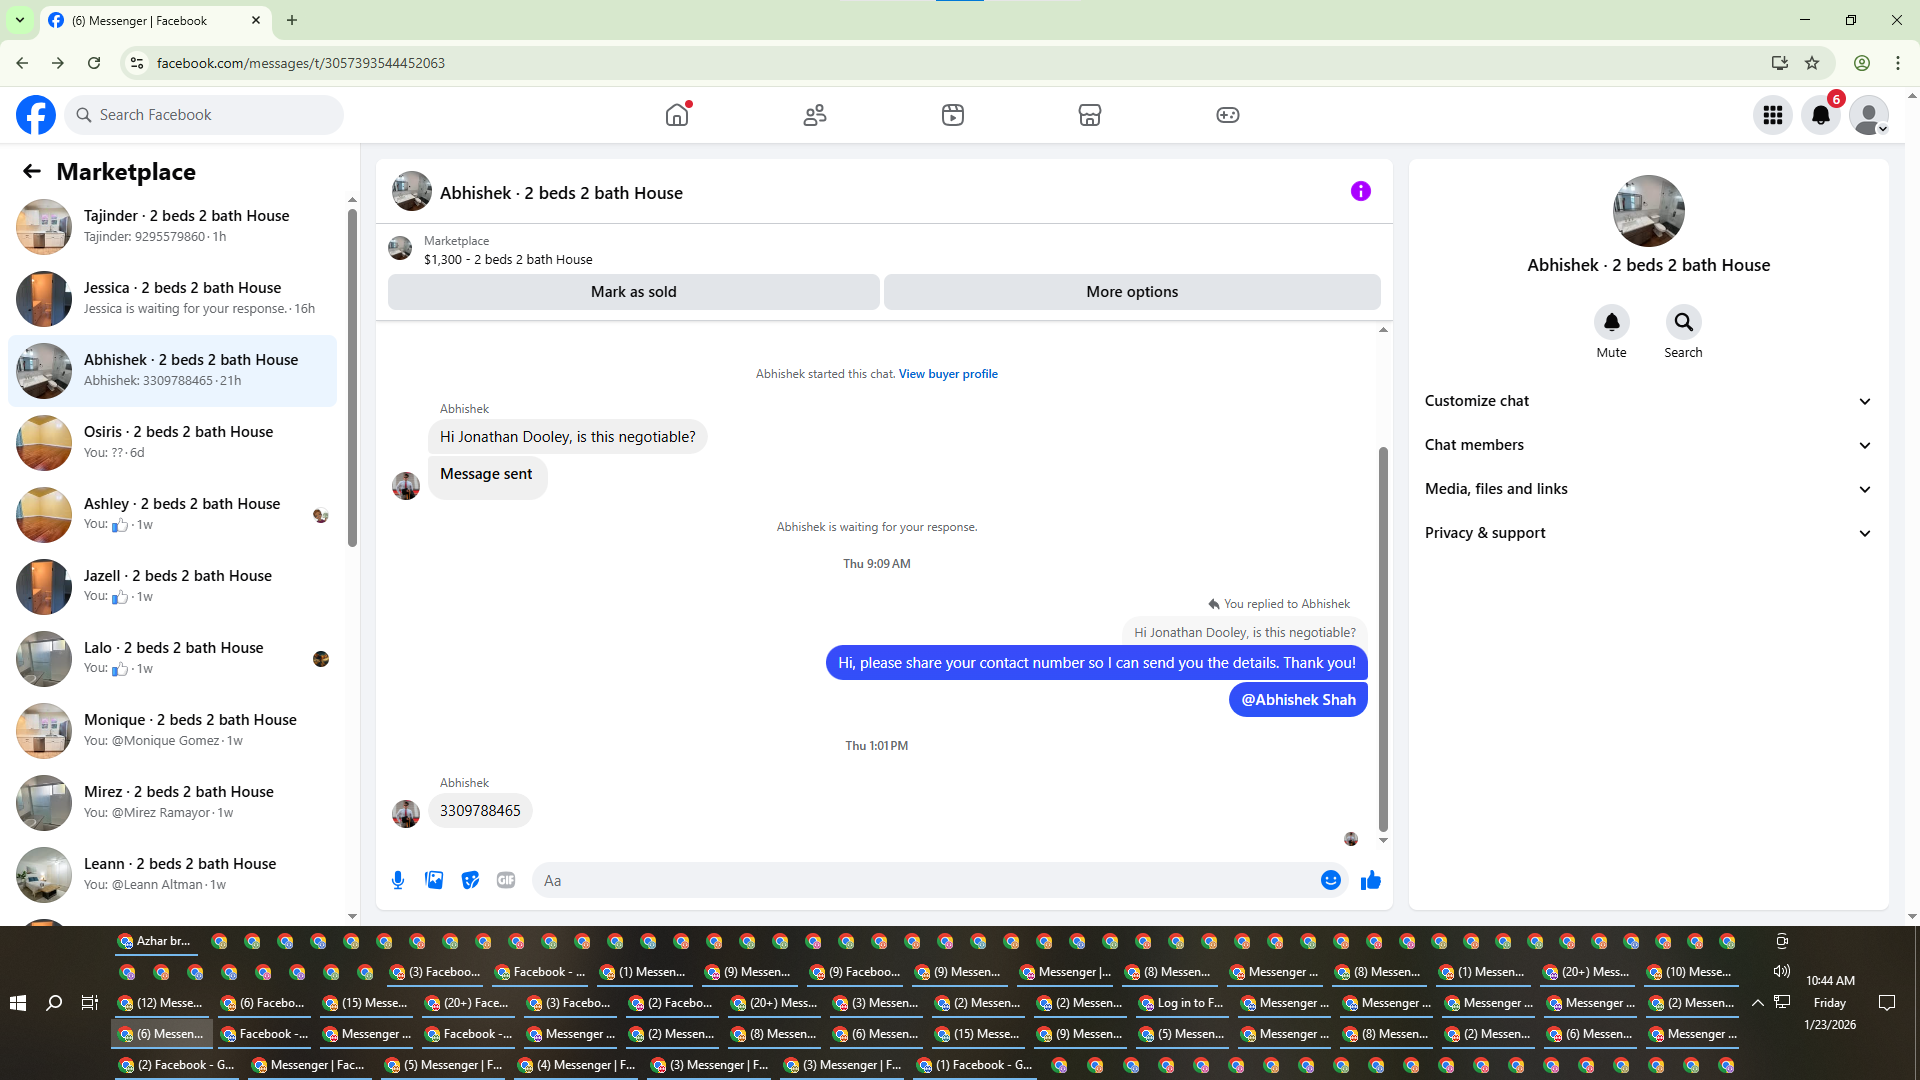Open the Marketplace tab in top navigation

1089,115
